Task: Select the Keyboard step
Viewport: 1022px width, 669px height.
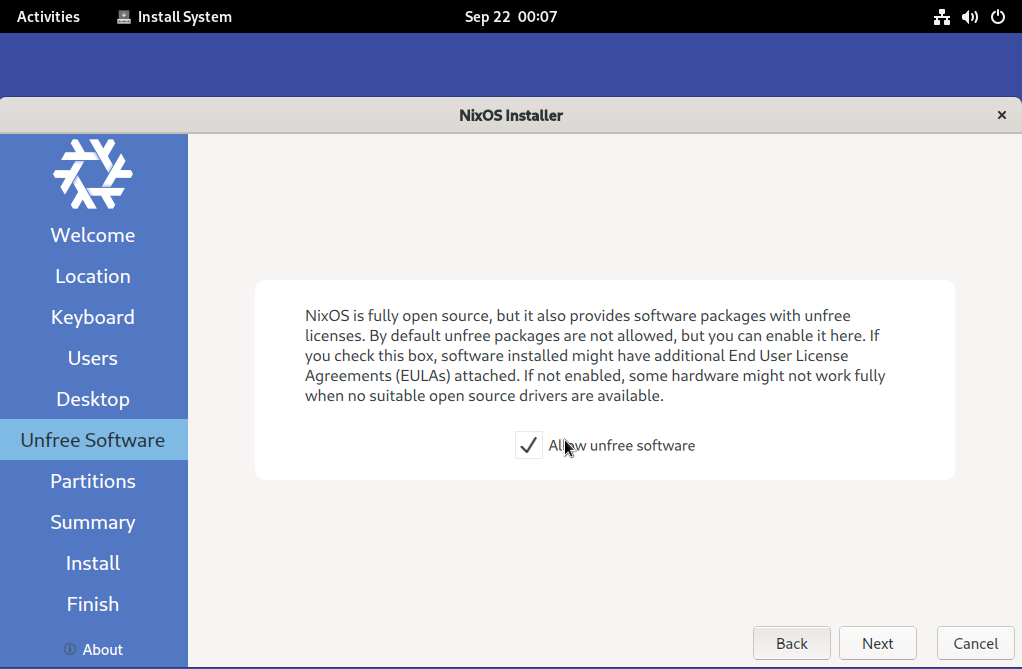Action: click(93, 317)
